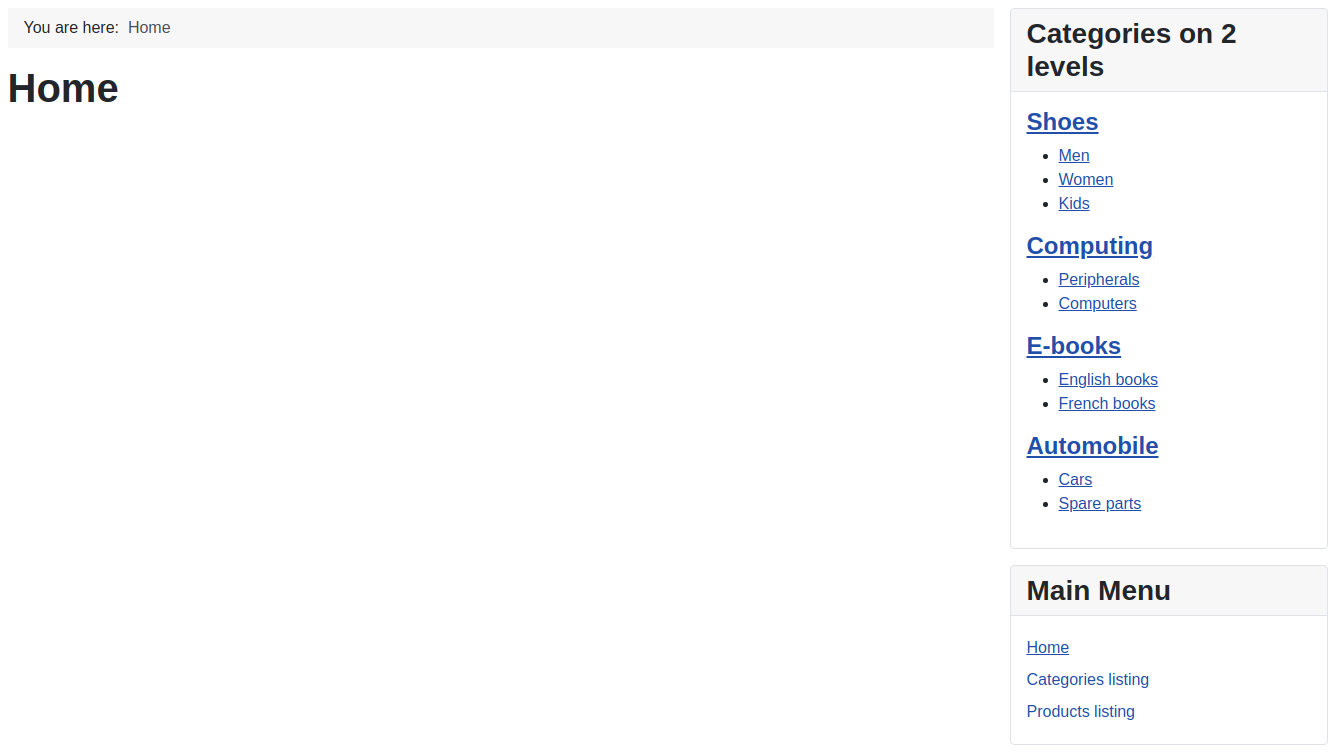Viewport: 1333px width, 754px height.
Task: Click Home in the breadcrumb trail
Action: [x=149, y=28]
